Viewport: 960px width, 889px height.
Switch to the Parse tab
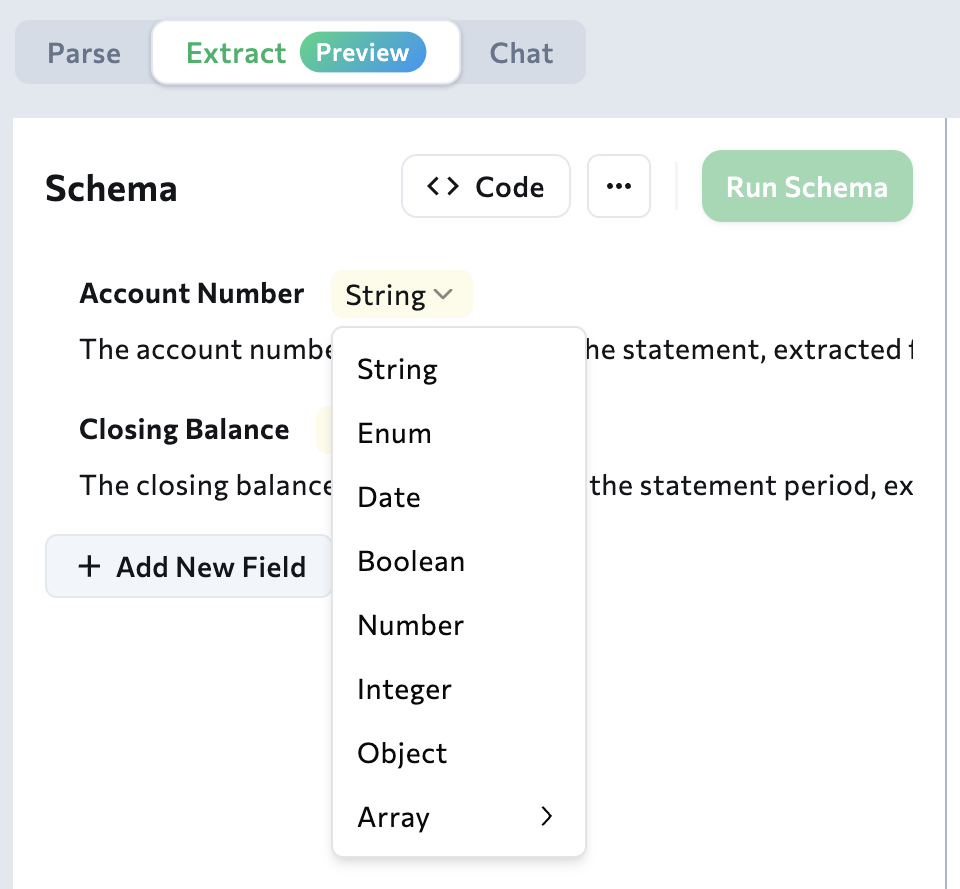[x=84, y=53]
